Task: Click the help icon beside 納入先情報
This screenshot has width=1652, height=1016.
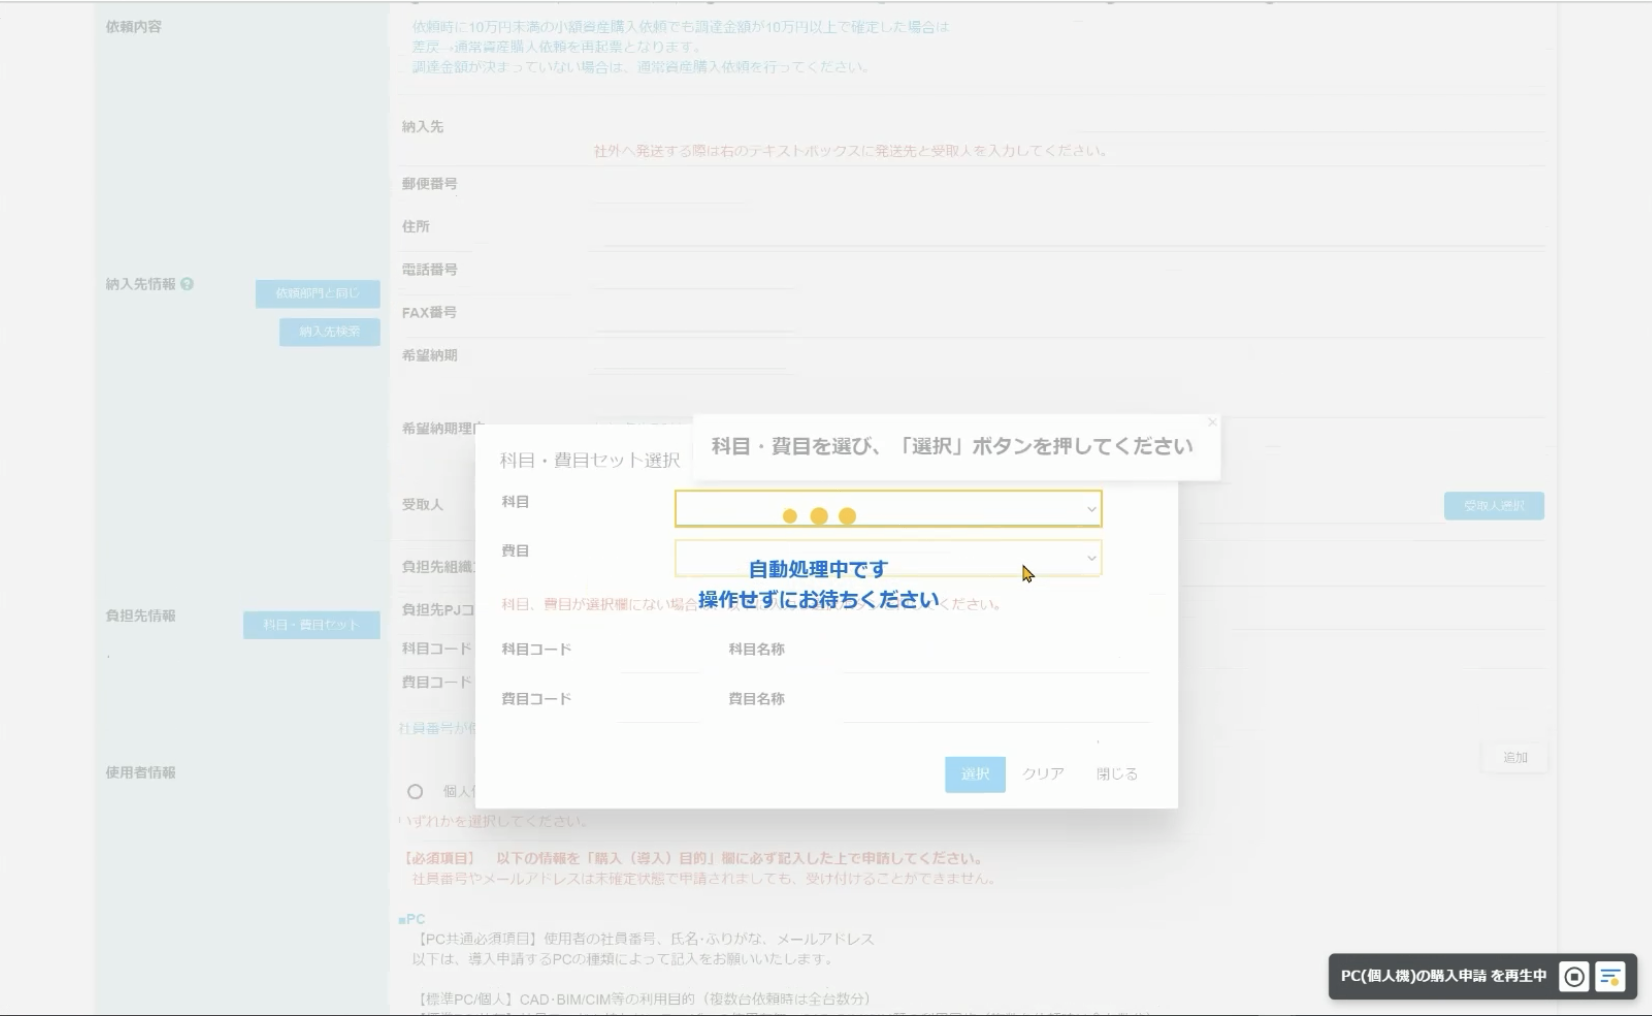Action: click(187, 284)
